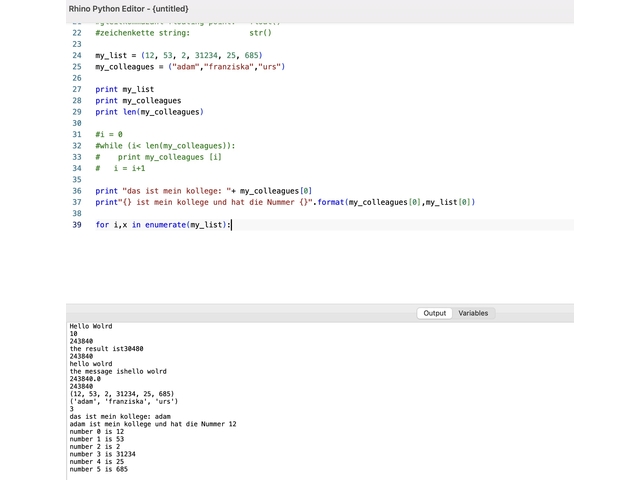Click commented '#i = 0' line
Viewport: 640px width, 480px height.
[x=109, y=134]
